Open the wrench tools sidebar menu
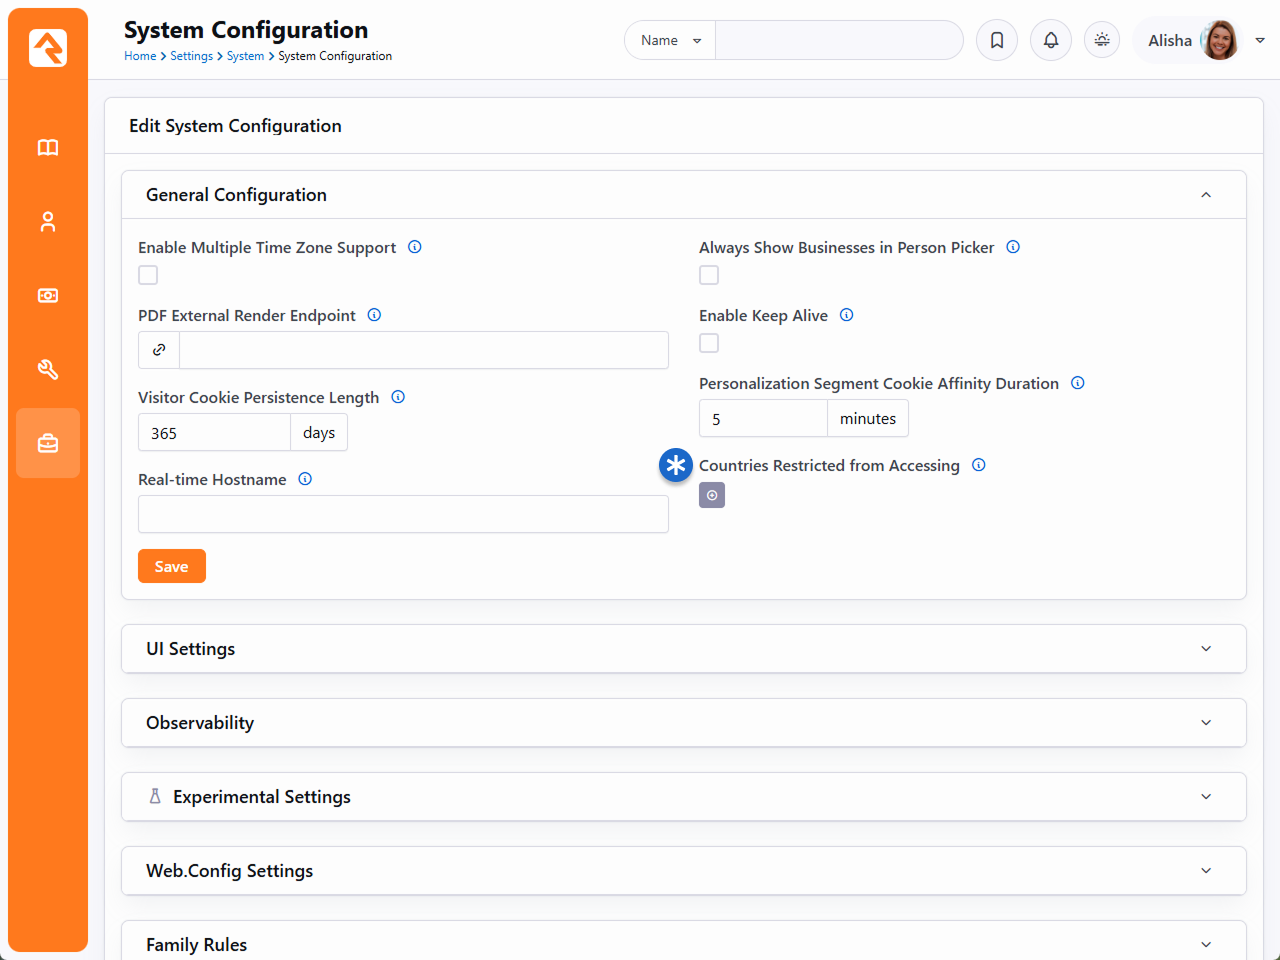 pyautogui.click(x=48, y=370)
